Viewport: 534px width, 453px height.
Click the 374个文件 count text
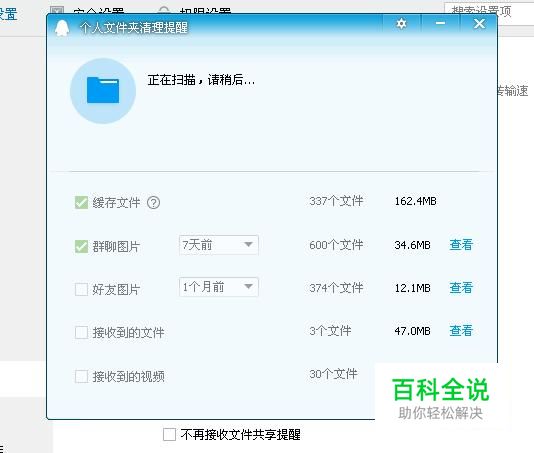(336, 288)
